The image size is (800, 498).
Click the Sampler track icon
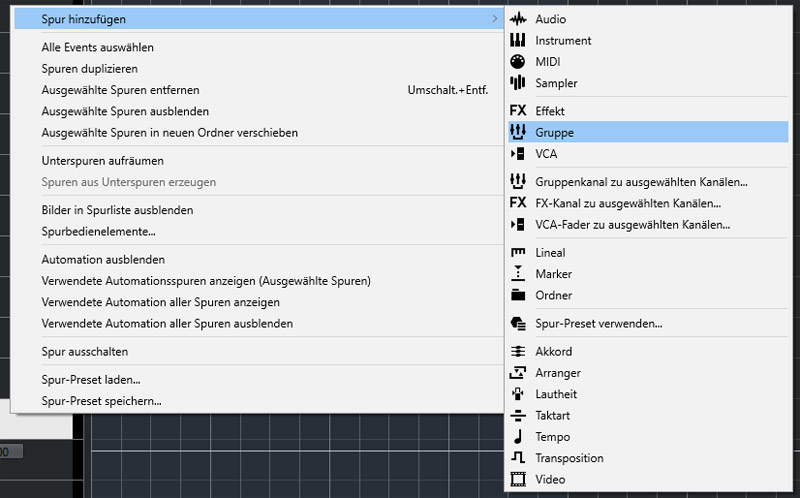point(518,83)
